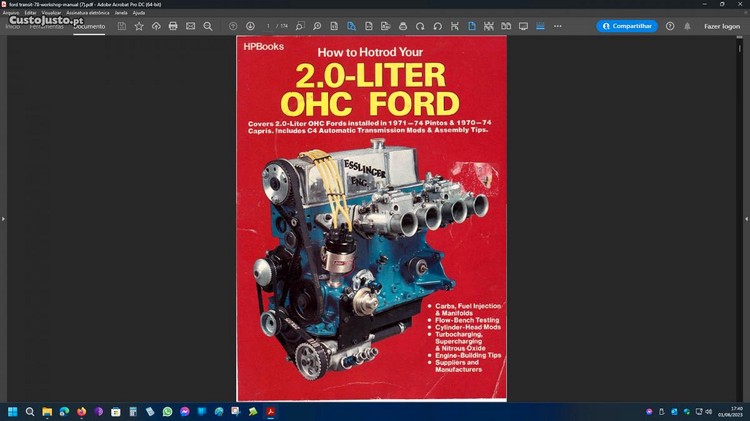Open the Visualizar menu
The width and height of the screenshot is (750, 421).
(x=52, y=13)
